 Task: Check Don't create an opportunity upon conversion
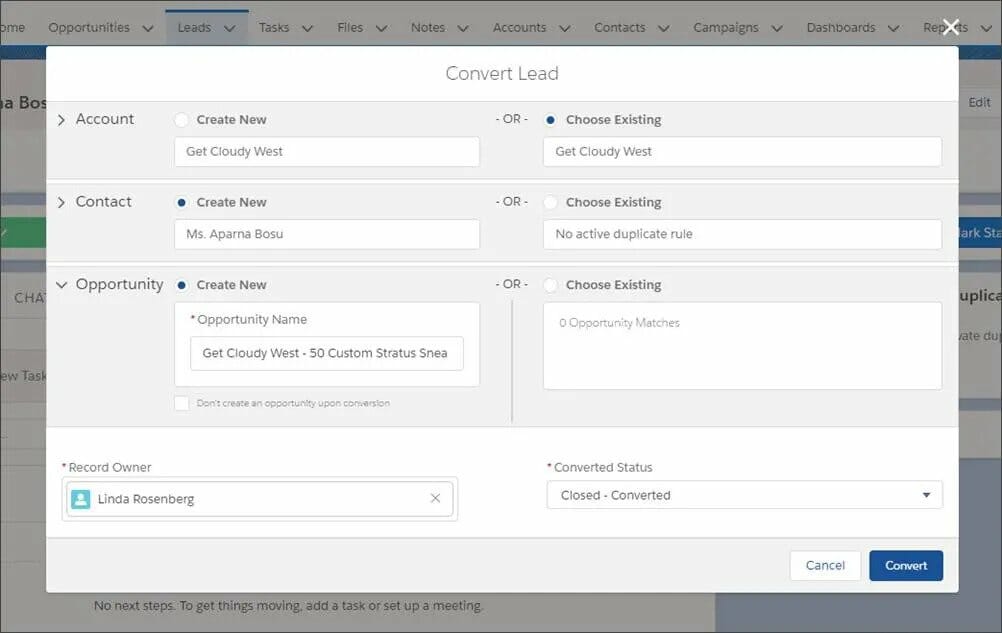[181, 403]
